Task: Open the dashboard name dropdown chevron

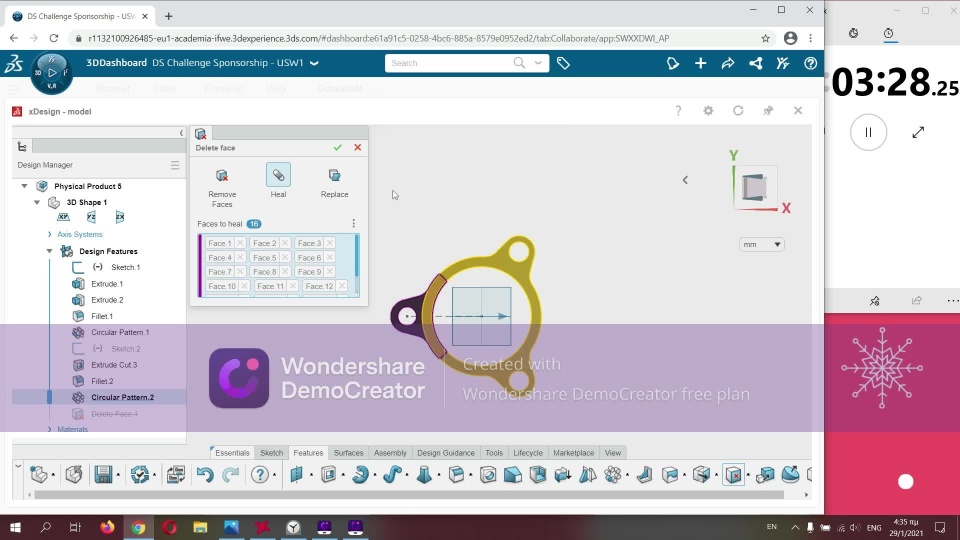Action: [x=314, y=63]
